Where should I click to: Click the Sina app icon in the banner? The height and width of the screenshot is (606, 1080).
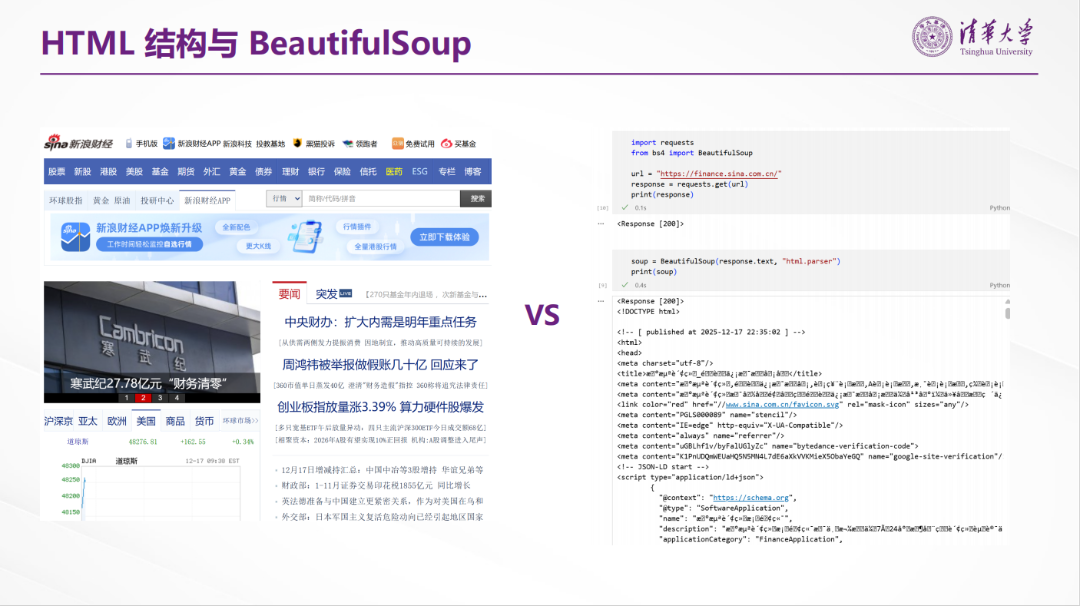tap(75, 237)
